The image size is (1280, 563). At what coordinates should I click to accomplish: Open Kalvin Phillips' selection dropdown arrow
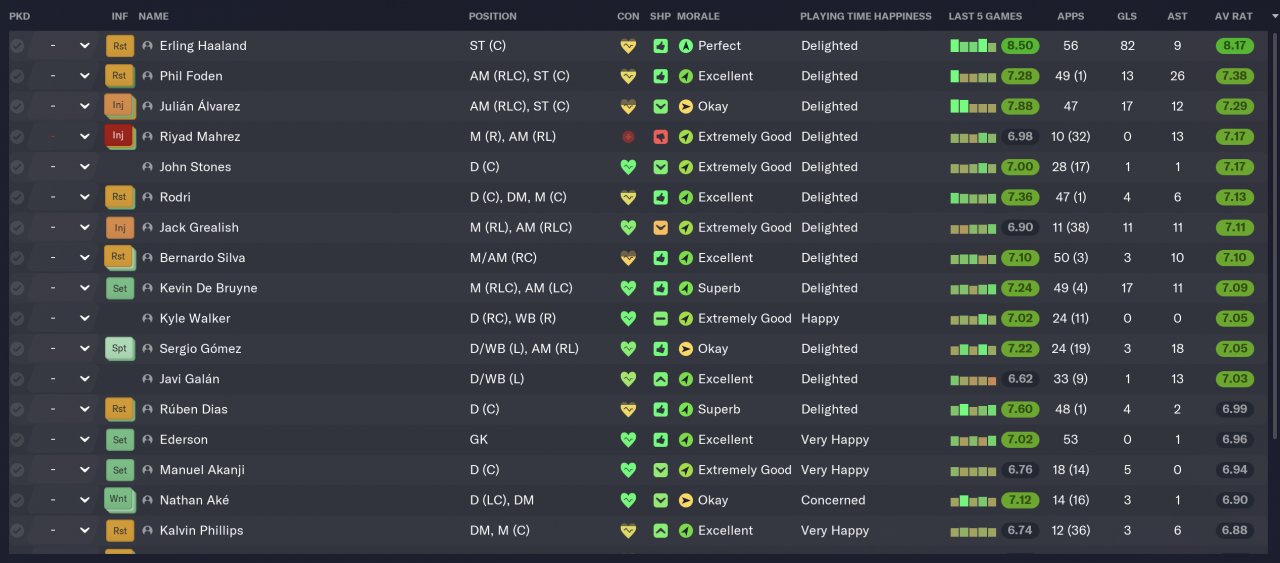click(x=85, y=531)
